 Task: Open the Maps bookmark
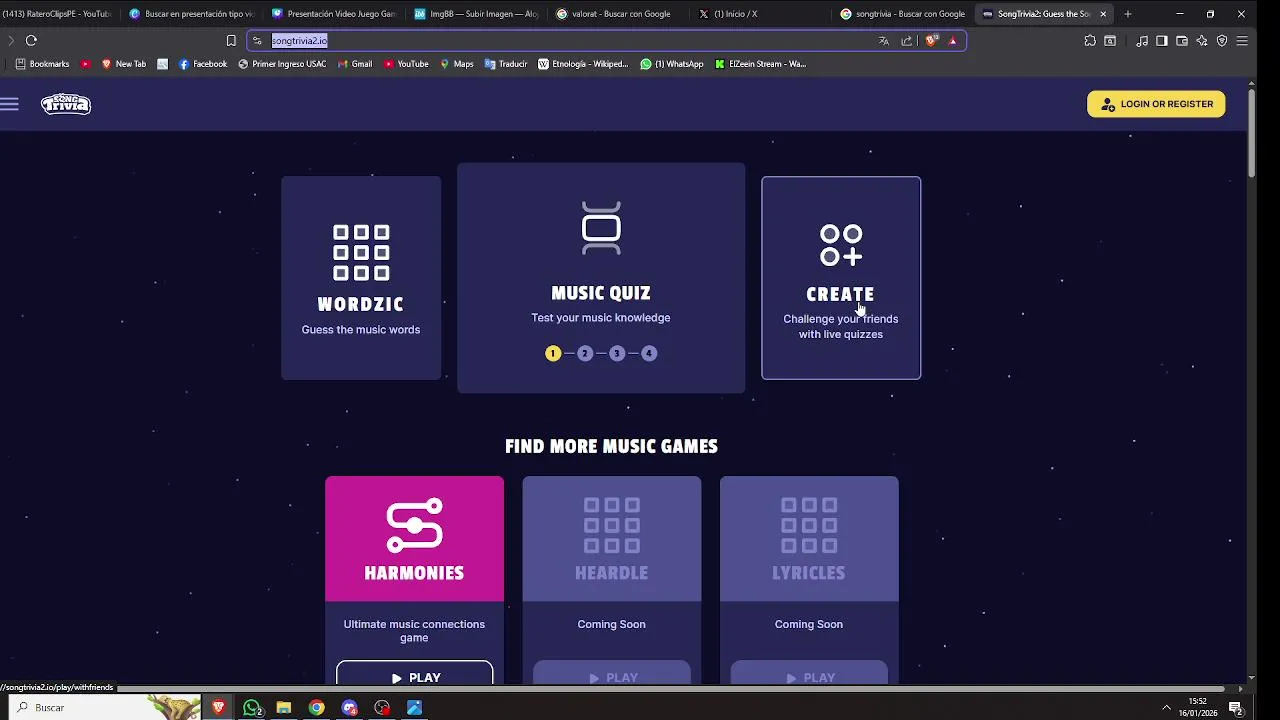[457, 64]
